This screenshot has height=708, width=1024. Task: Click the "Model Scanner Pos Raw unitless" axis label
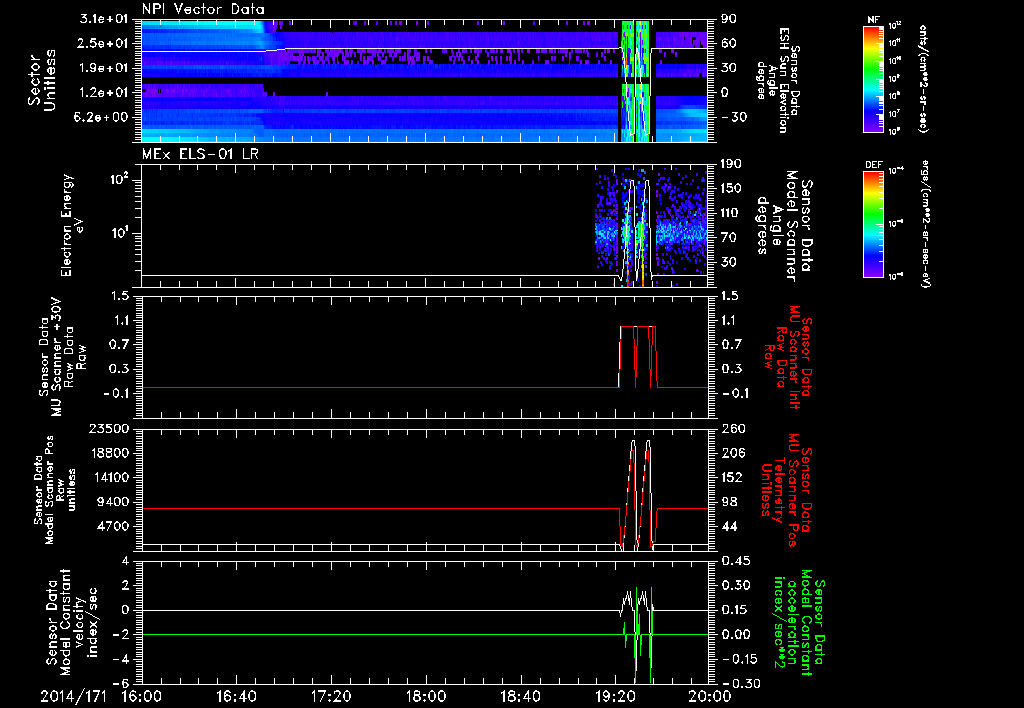[54, 491]
